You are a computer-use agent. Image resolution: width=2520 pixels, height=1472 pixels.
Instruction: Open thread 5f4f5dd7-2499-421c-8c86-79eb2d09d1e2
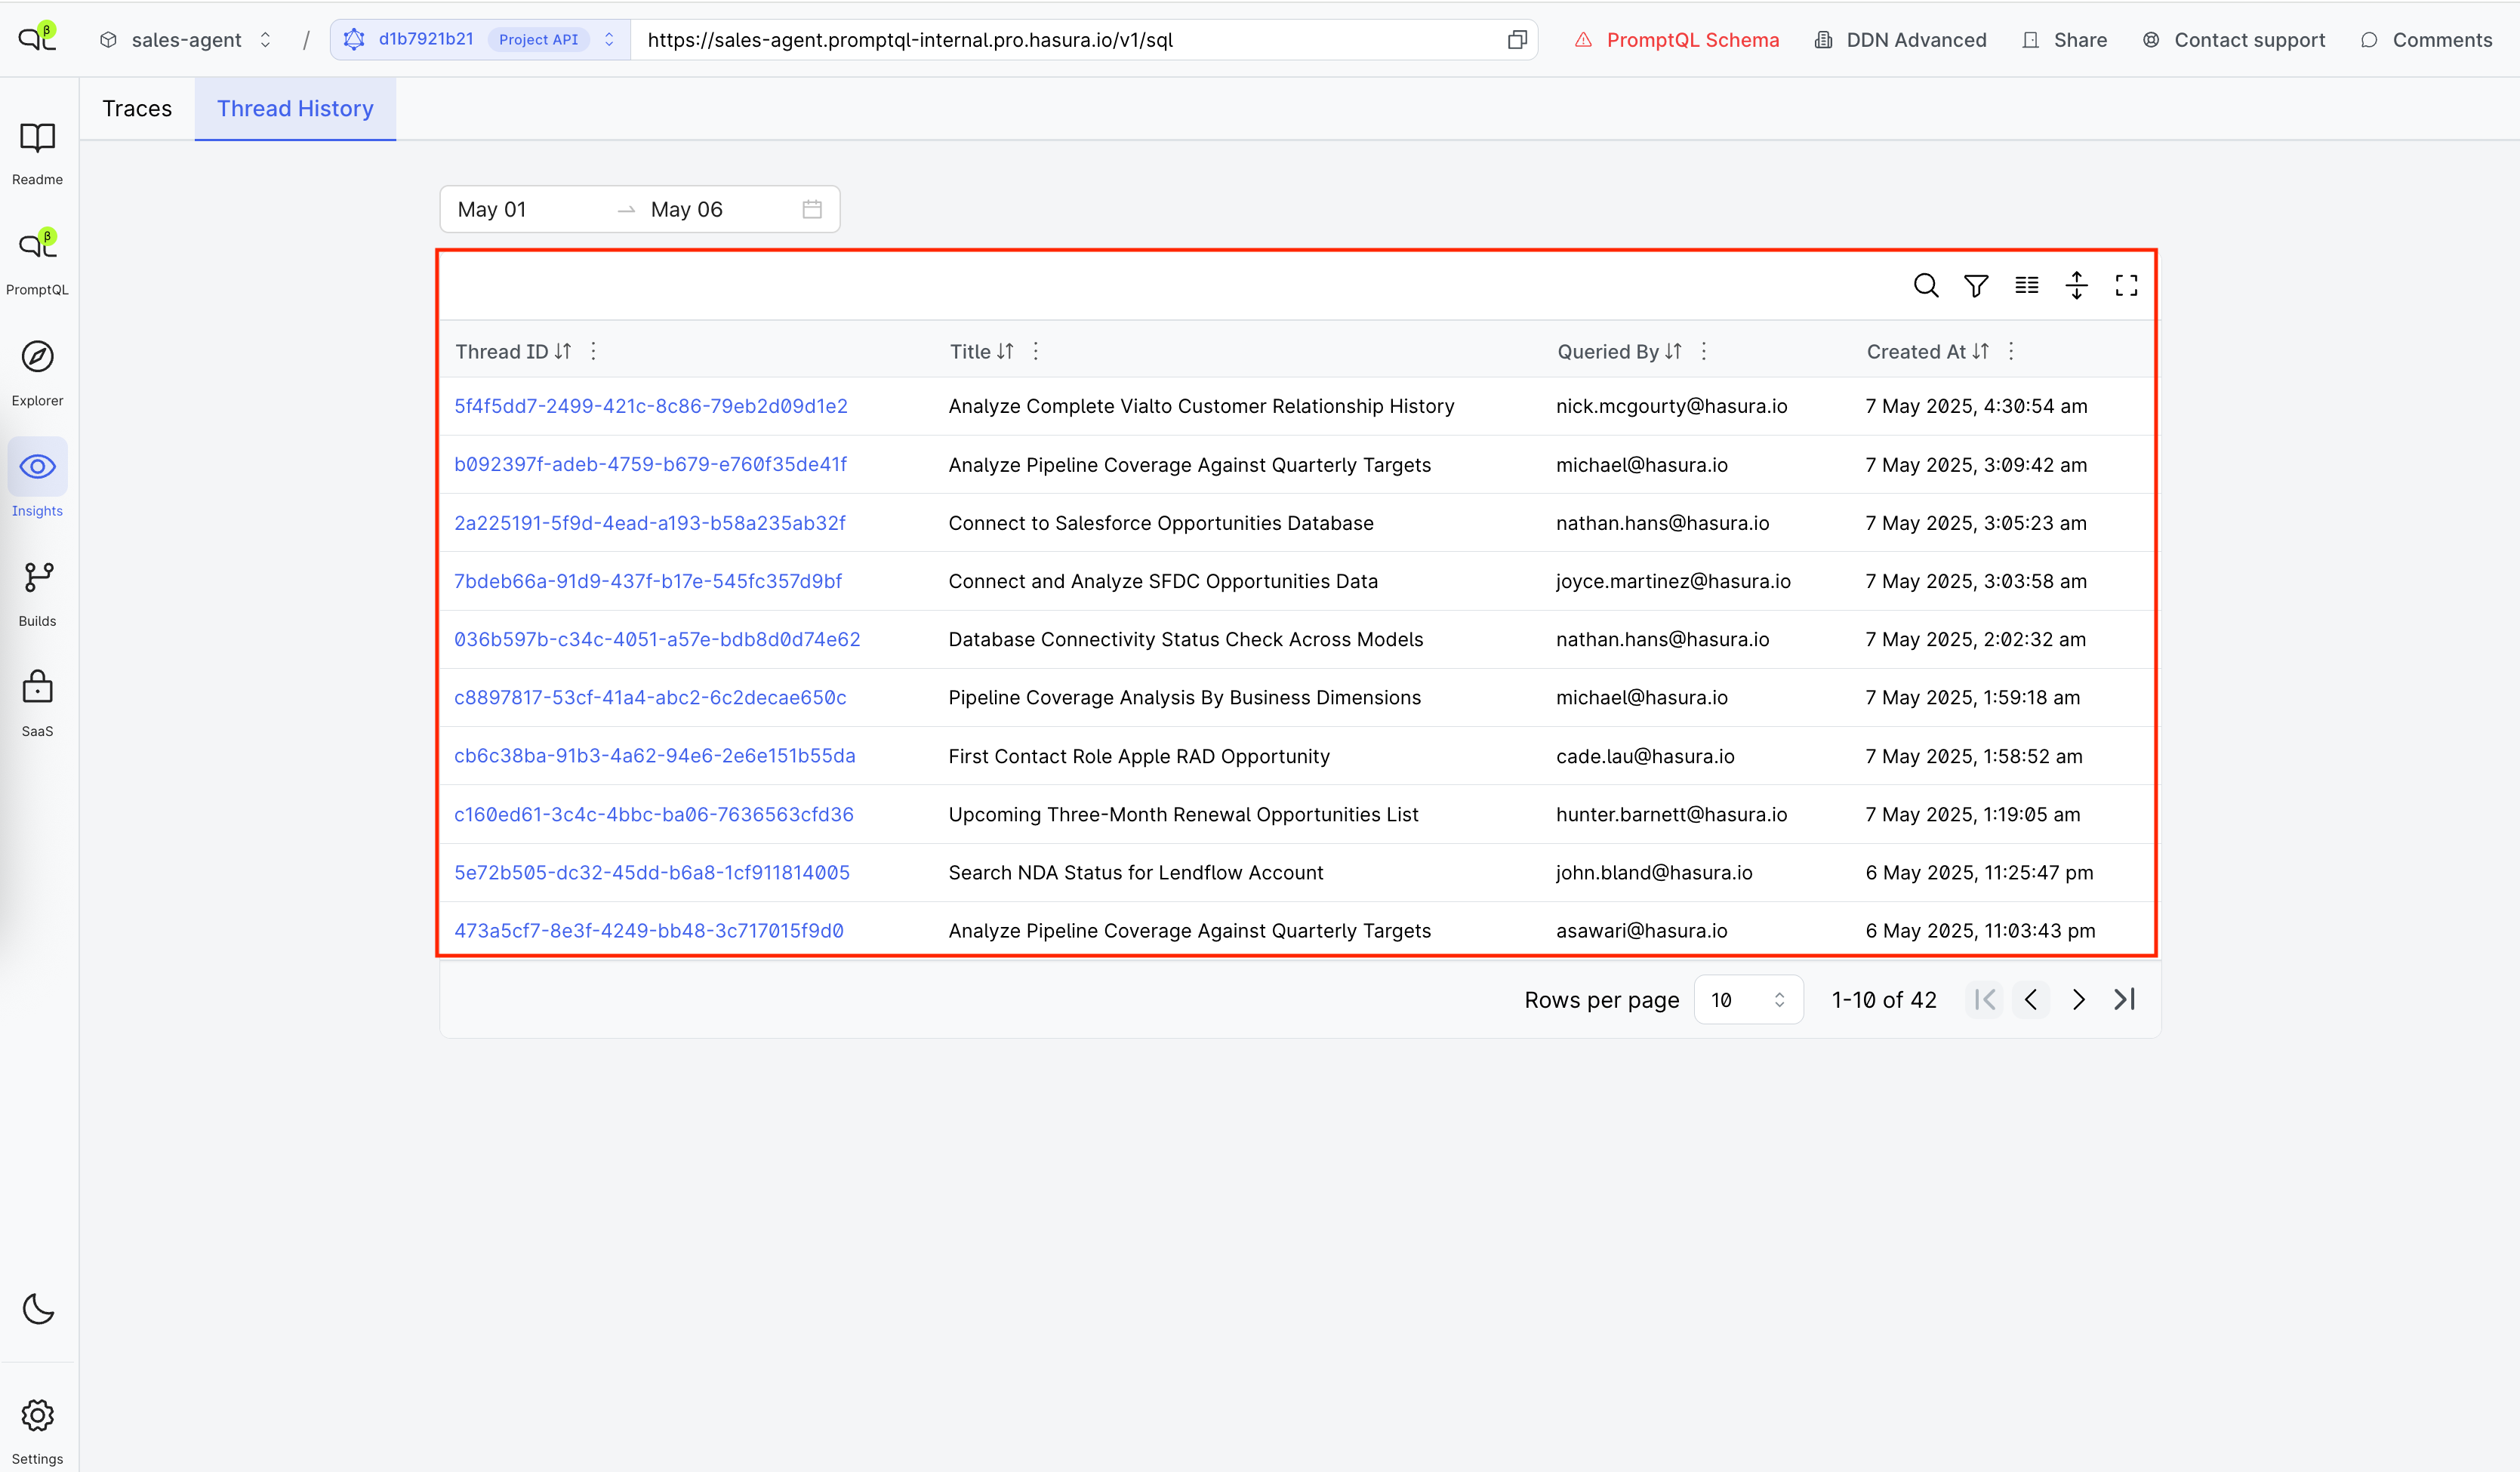(651, 406)
